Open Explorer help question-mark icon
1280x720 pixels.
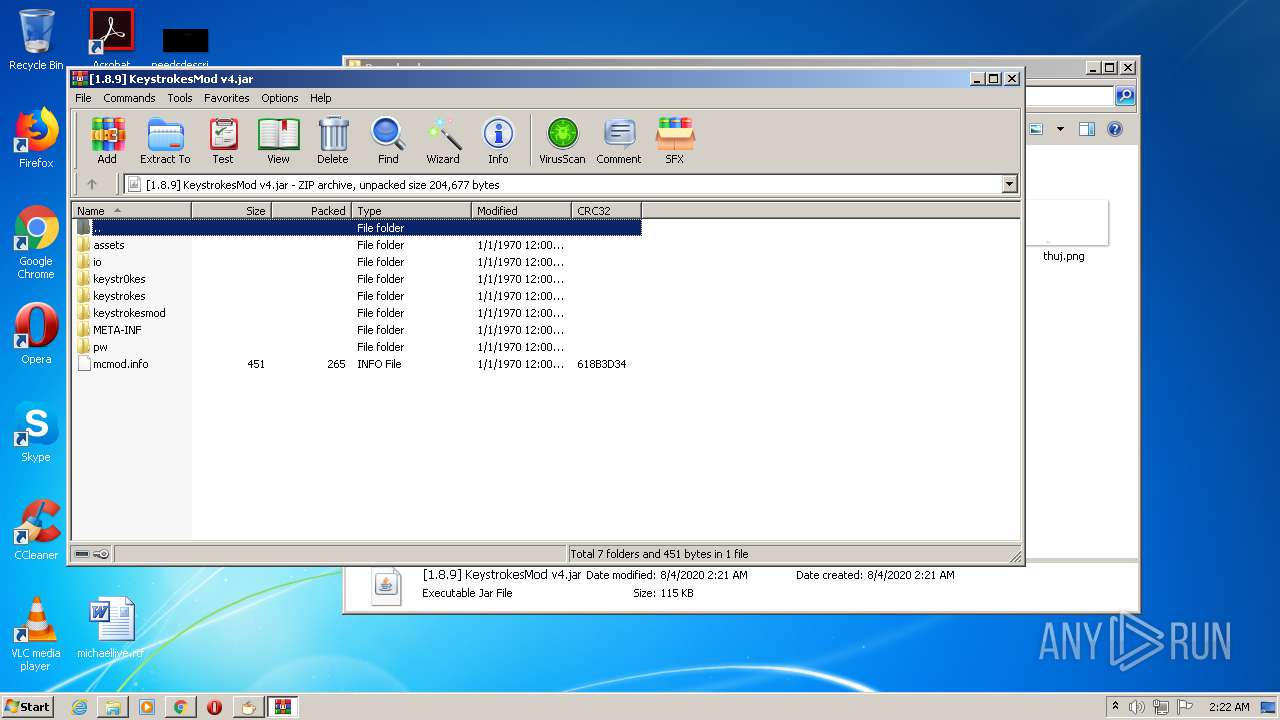(x=1115, y=129)
